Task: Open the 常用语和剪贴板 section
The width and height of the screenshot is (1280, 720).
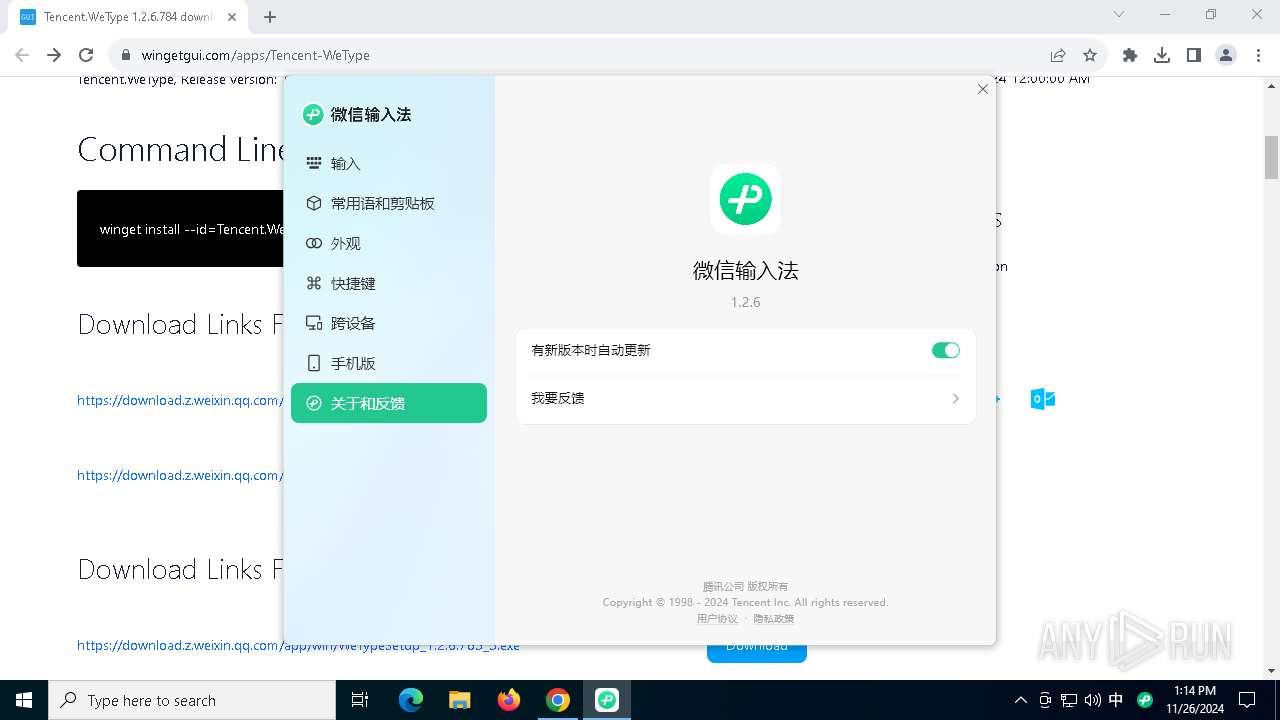Action: pyautogui.click(x=388, y=203)
